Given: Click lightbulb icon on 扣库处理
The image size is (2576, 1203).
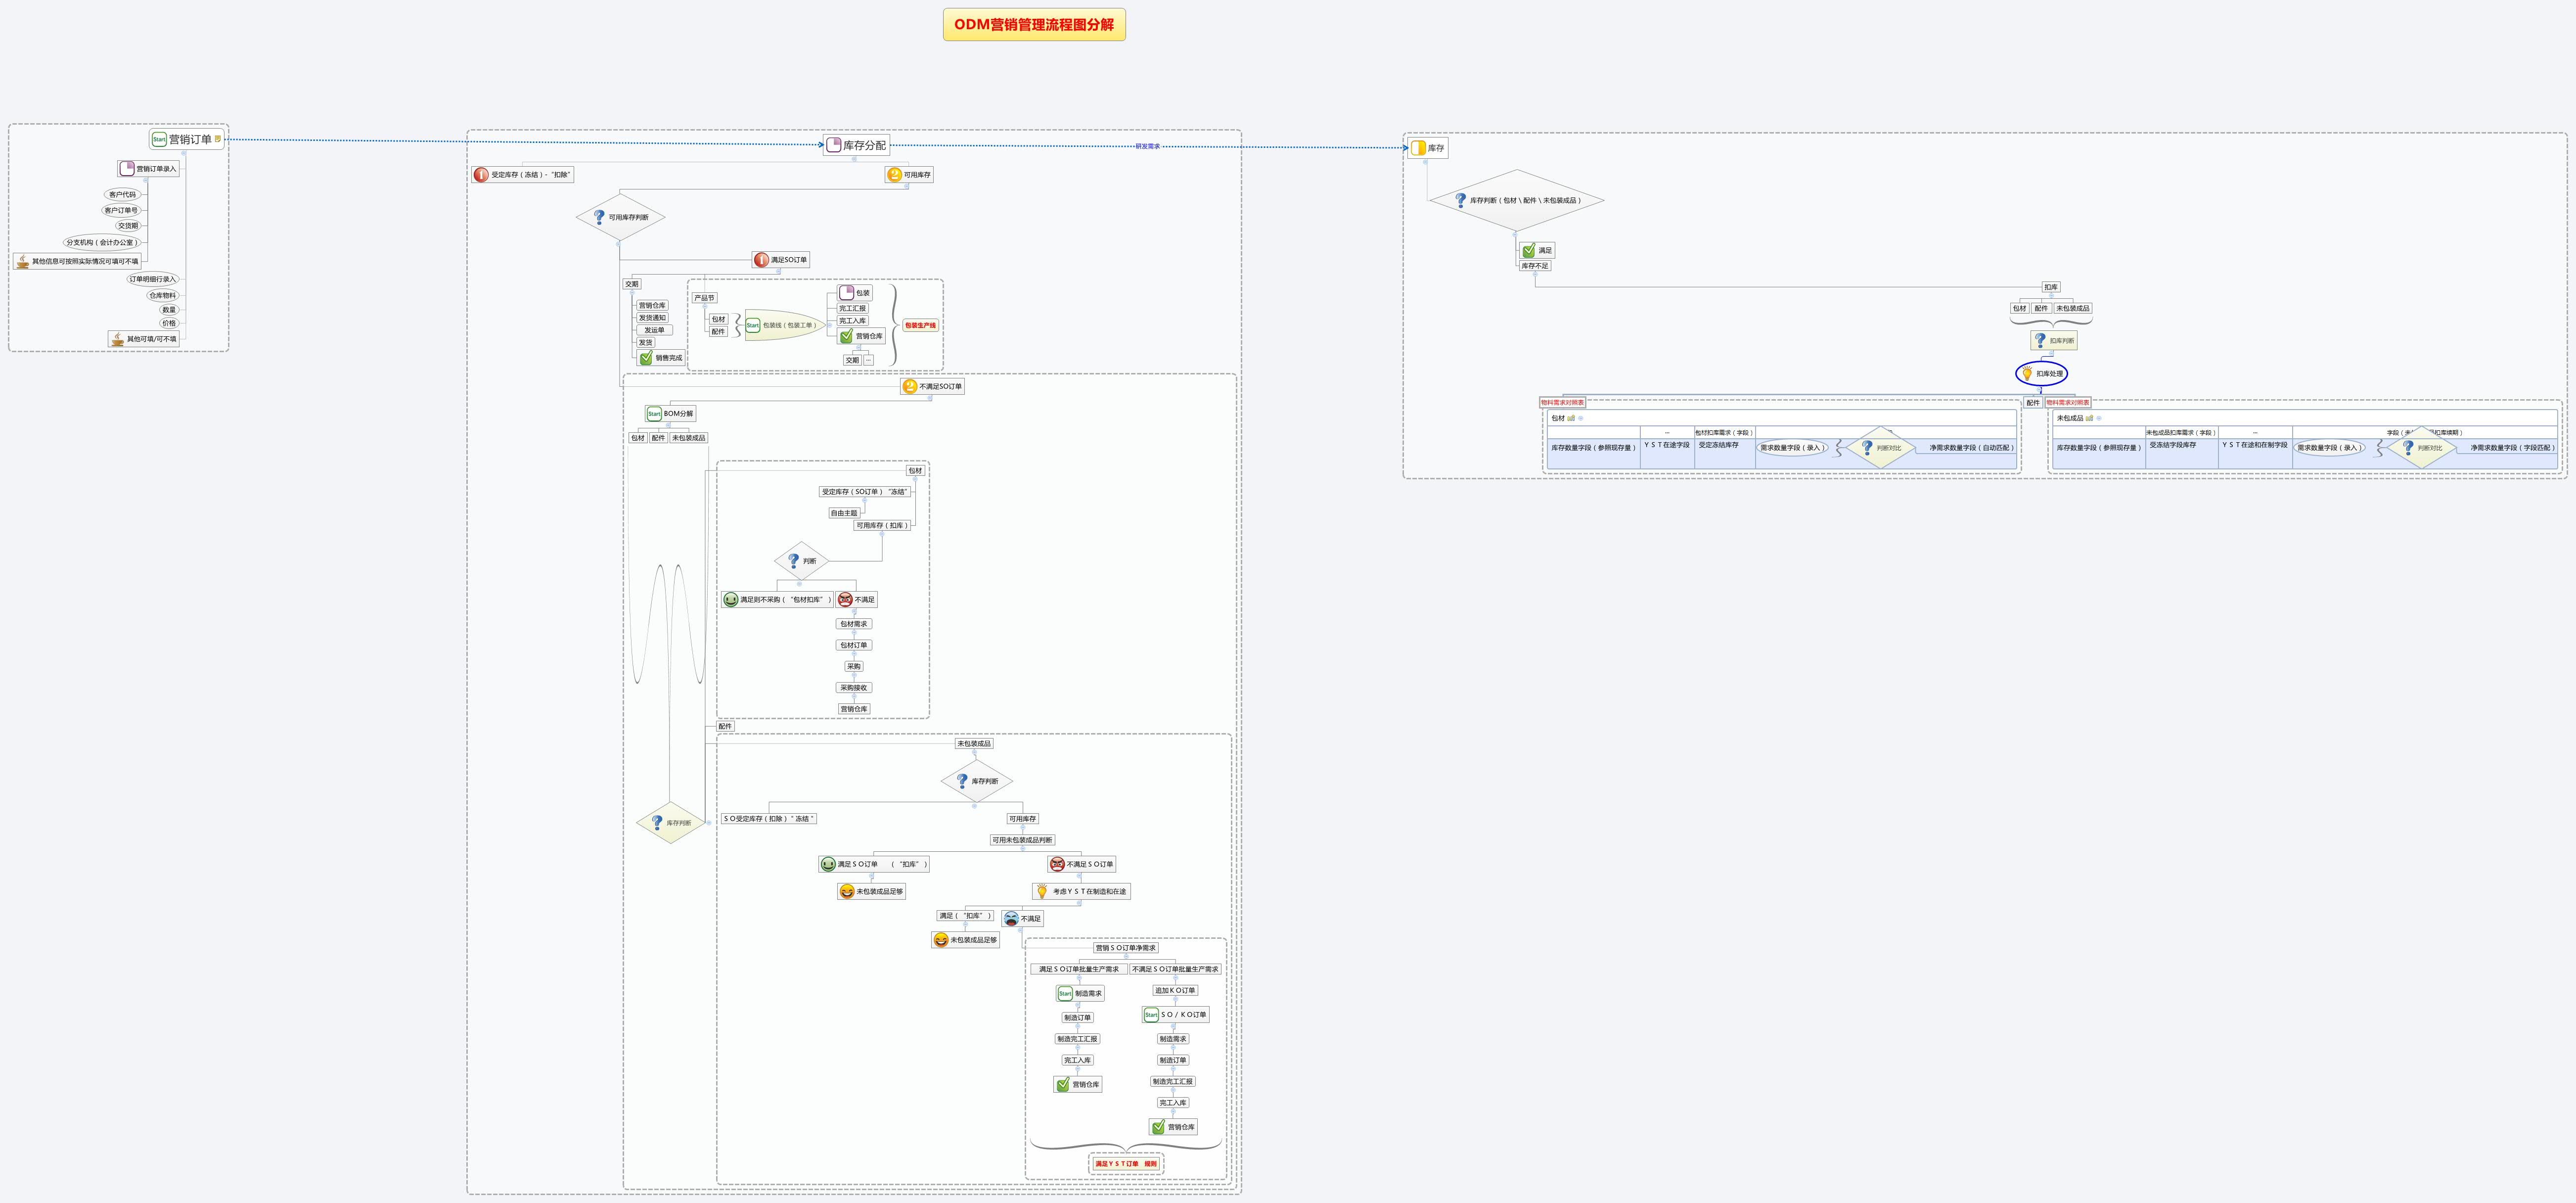Looking at the screenshot, I should tap(2027, 374).
